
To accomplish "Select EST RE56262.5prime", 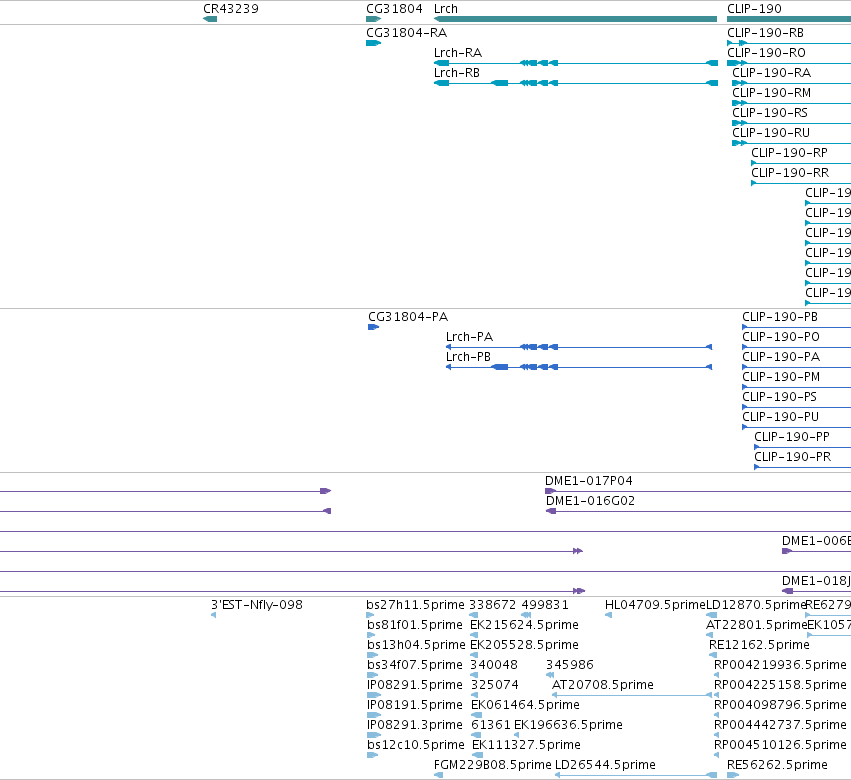I will tap(777, 766).
